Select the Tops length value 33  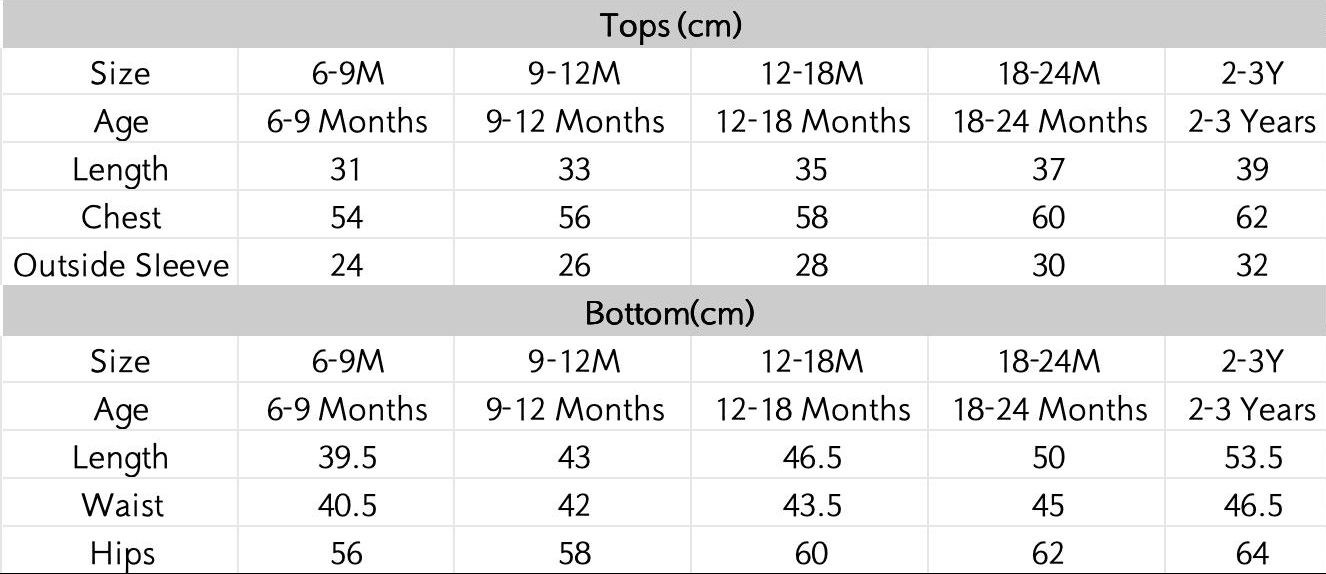point(574,169)
